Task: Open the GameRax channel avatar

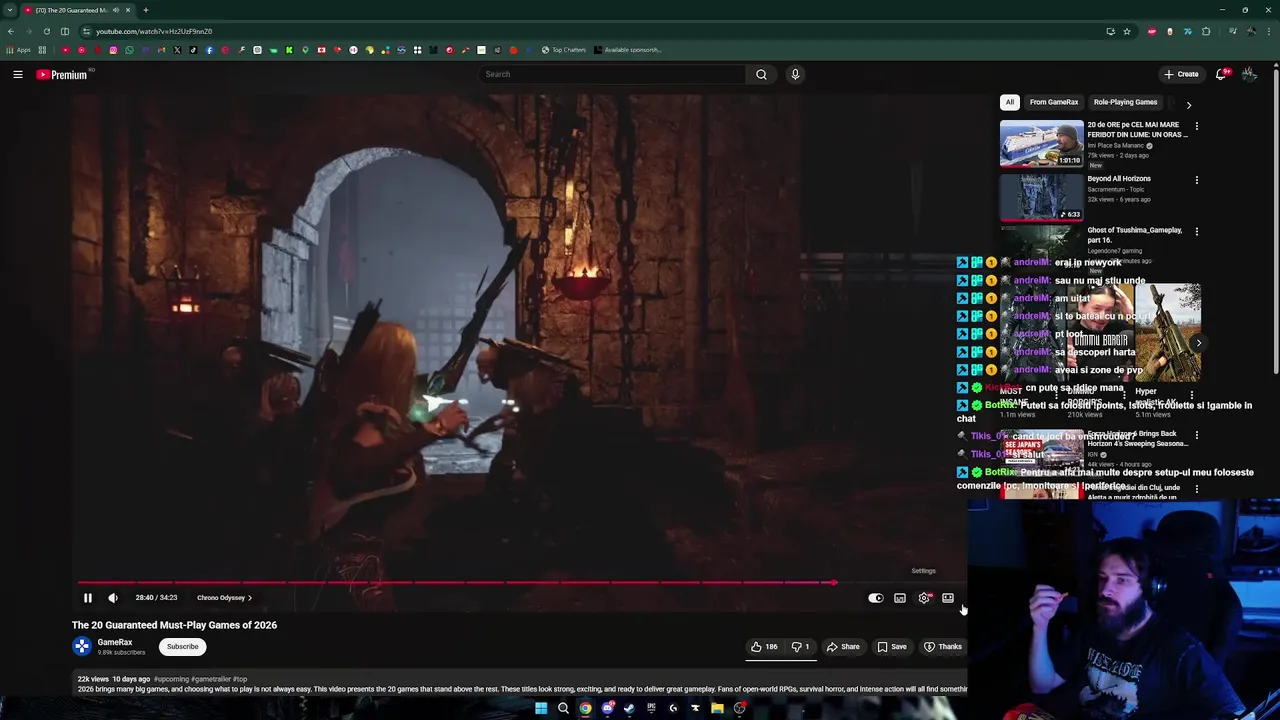Action: click(x=82, y=646)
